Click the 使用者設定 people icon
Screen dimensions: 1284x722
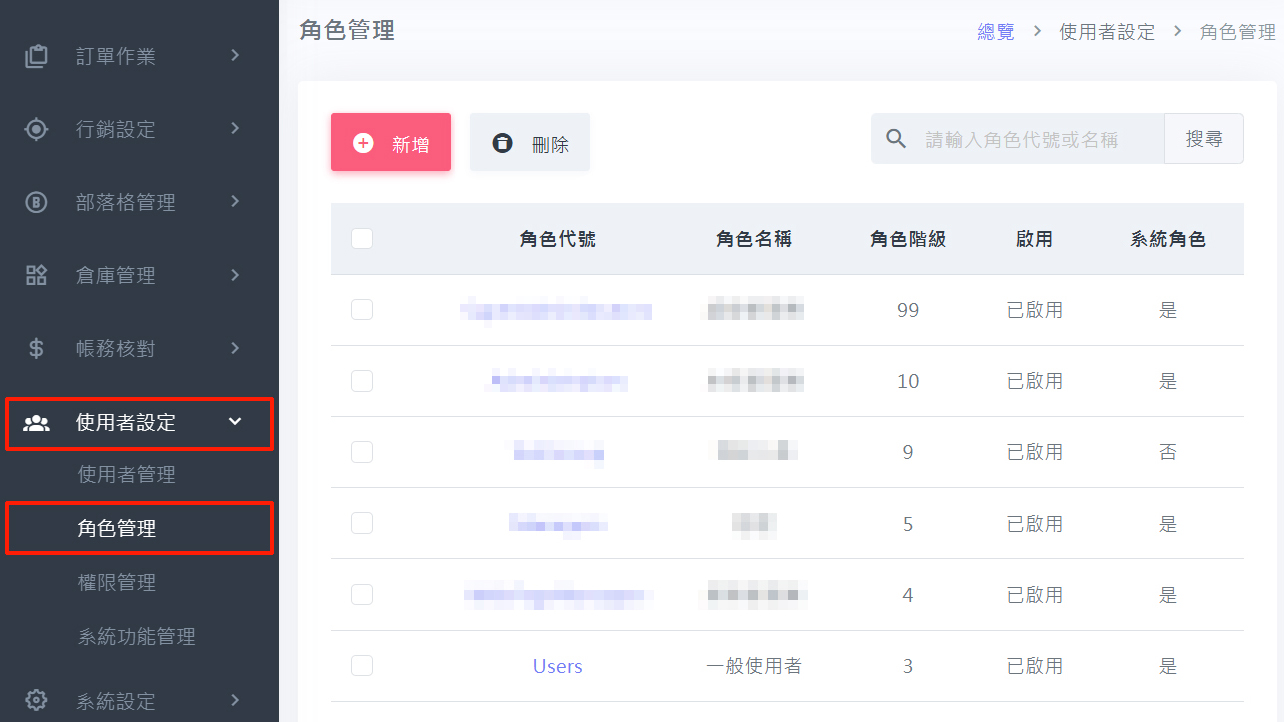[x=36, y=423]
